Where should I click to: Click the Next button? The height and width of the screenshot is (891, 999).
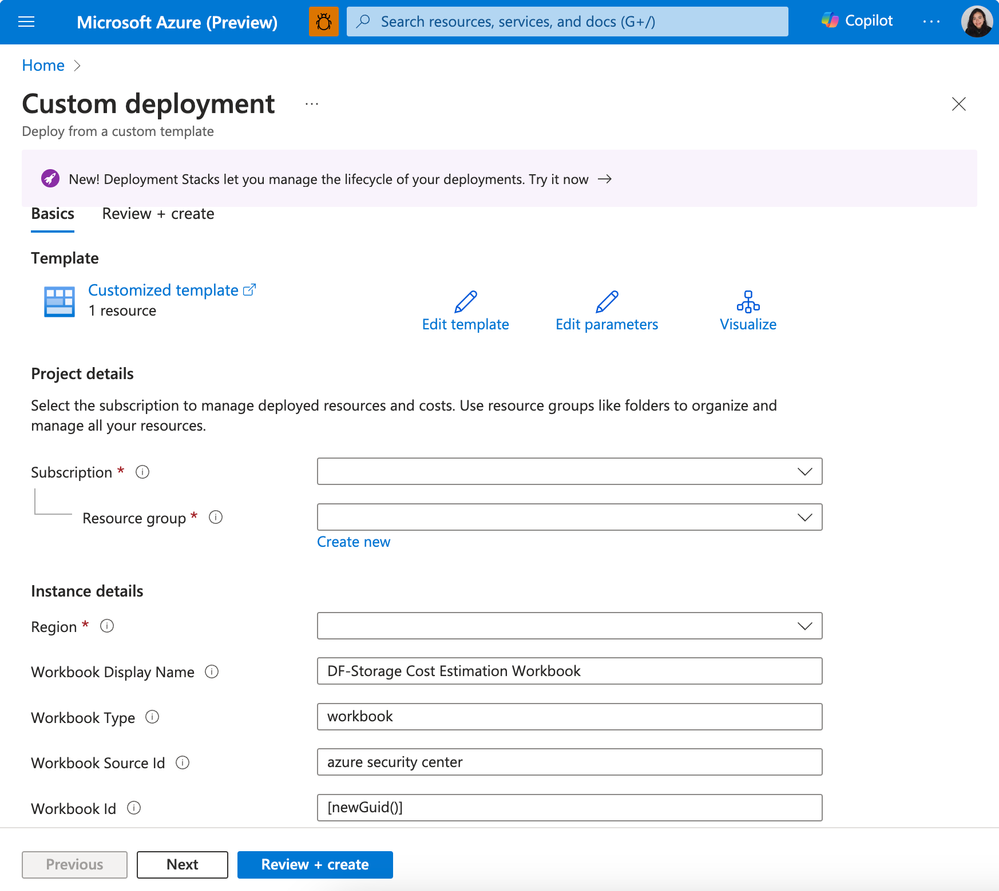point(182,864)
